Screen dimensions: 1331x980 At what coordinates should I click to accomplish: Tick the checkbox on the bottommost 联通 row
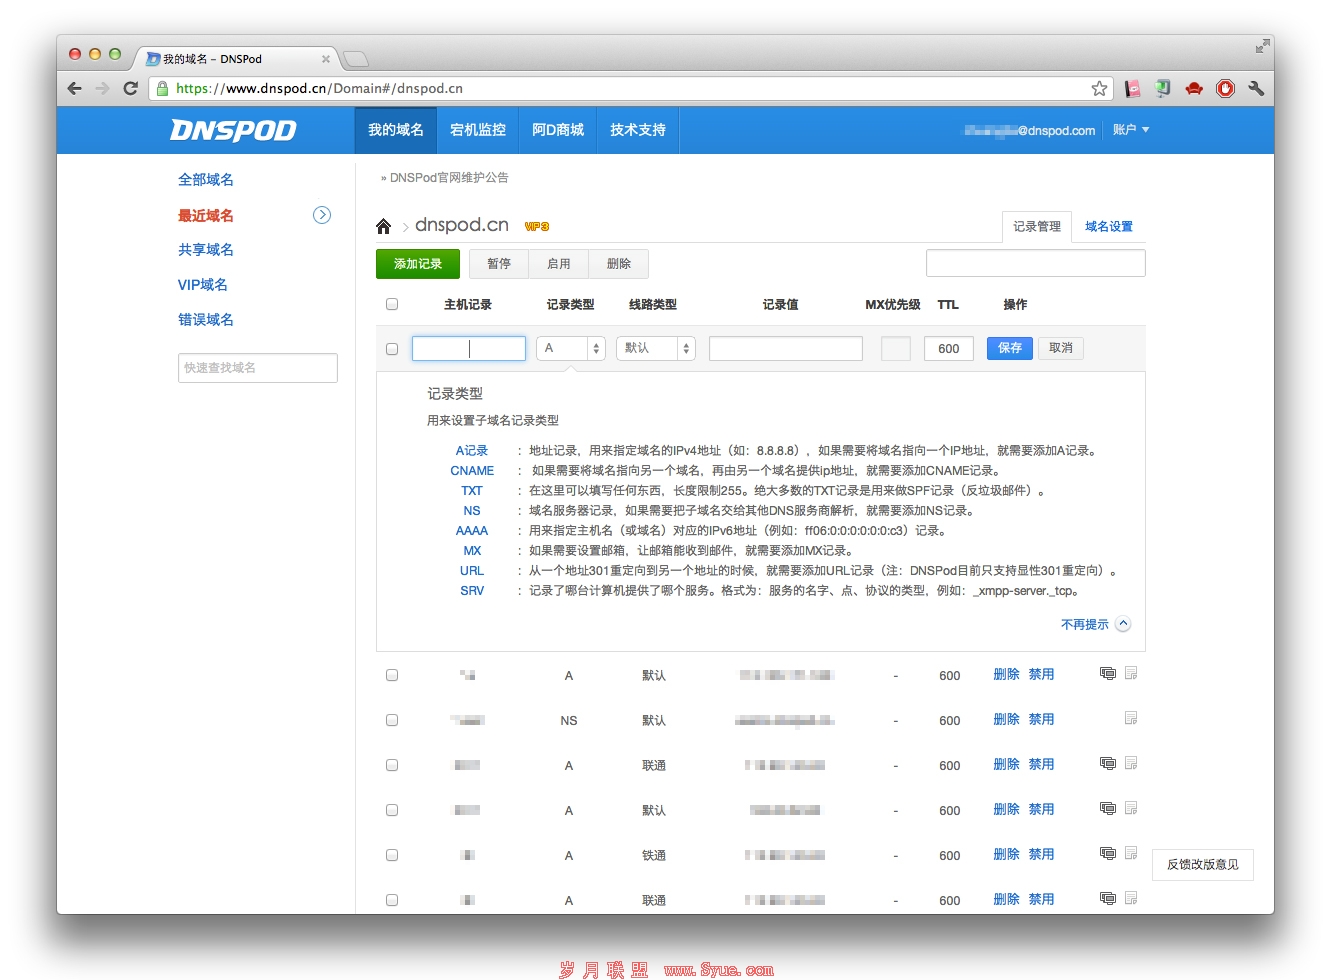click(x=392, y=900)
